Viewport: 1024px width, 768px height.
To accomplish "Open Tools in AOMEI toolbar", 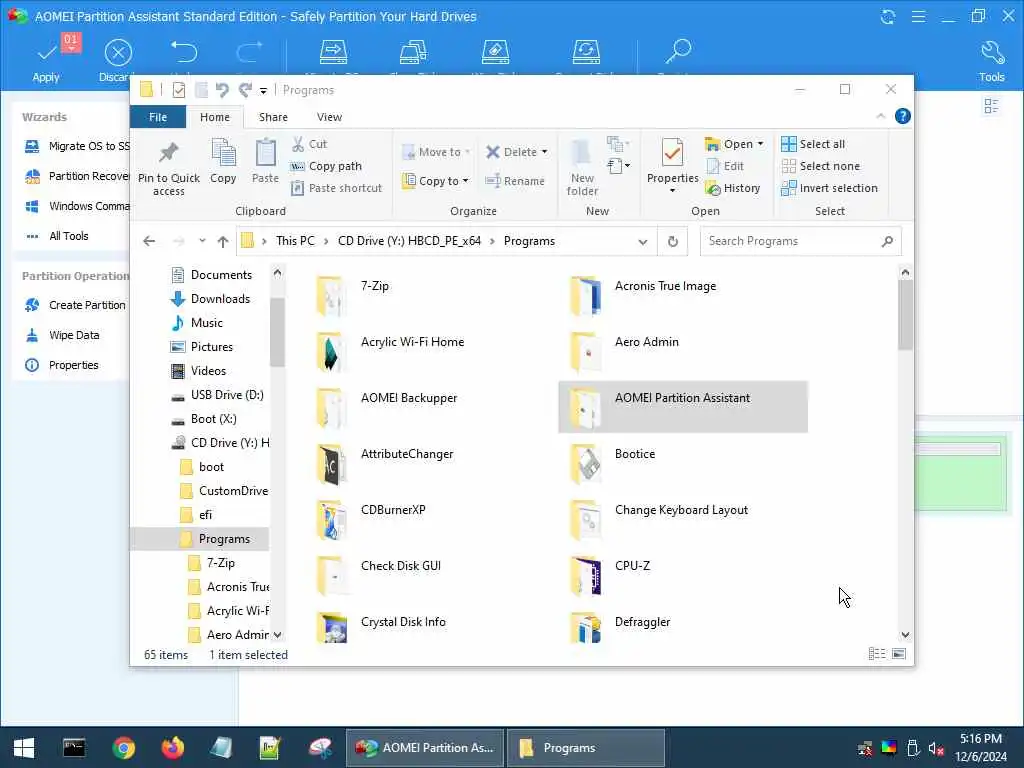I will [991, 62].
